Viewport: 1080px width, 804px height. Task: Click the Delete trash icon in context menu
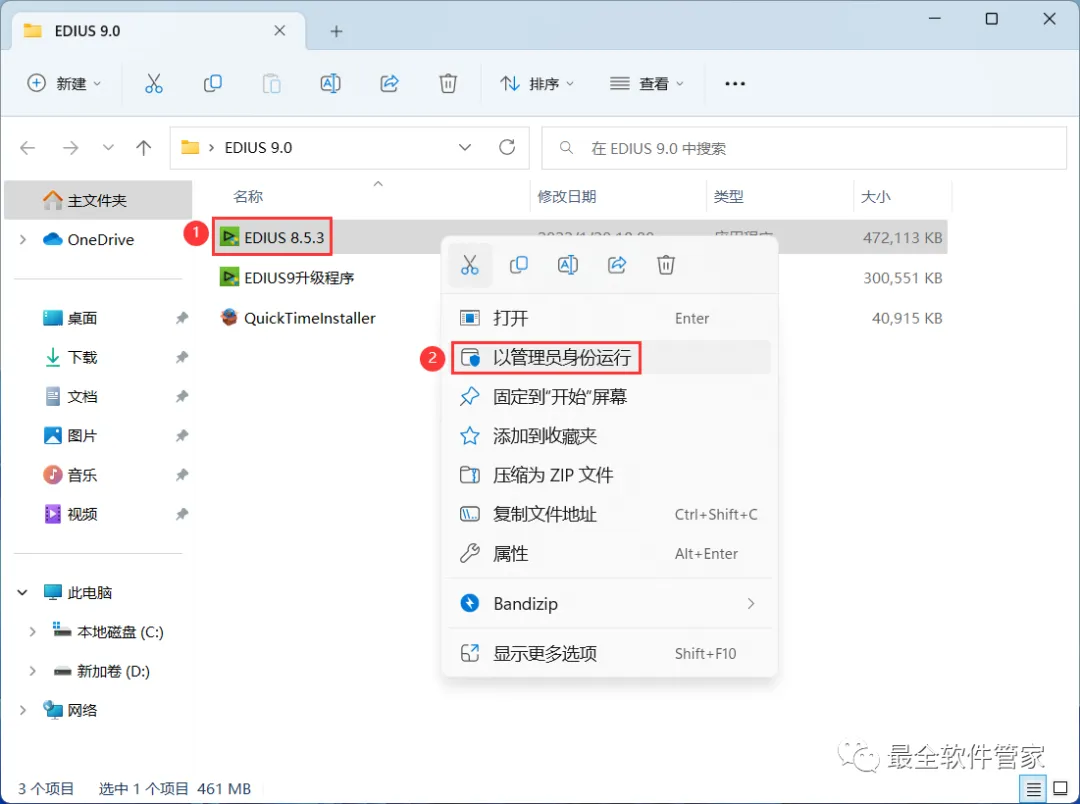click(666, 265)
